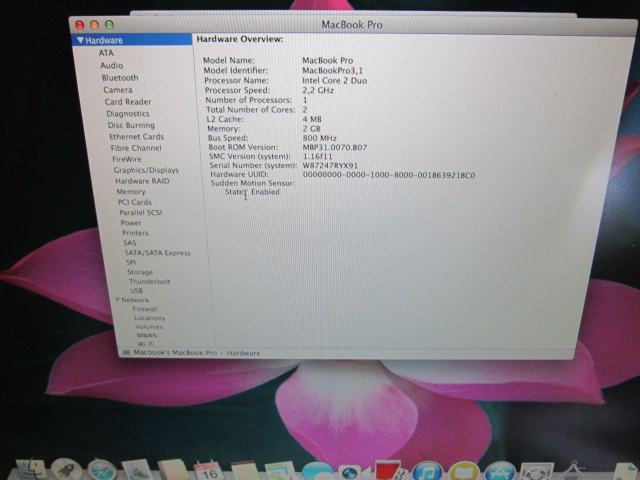Select Thunderbolt in the sidebar
This screenshot has width=640, height=480.
[149, 281]
